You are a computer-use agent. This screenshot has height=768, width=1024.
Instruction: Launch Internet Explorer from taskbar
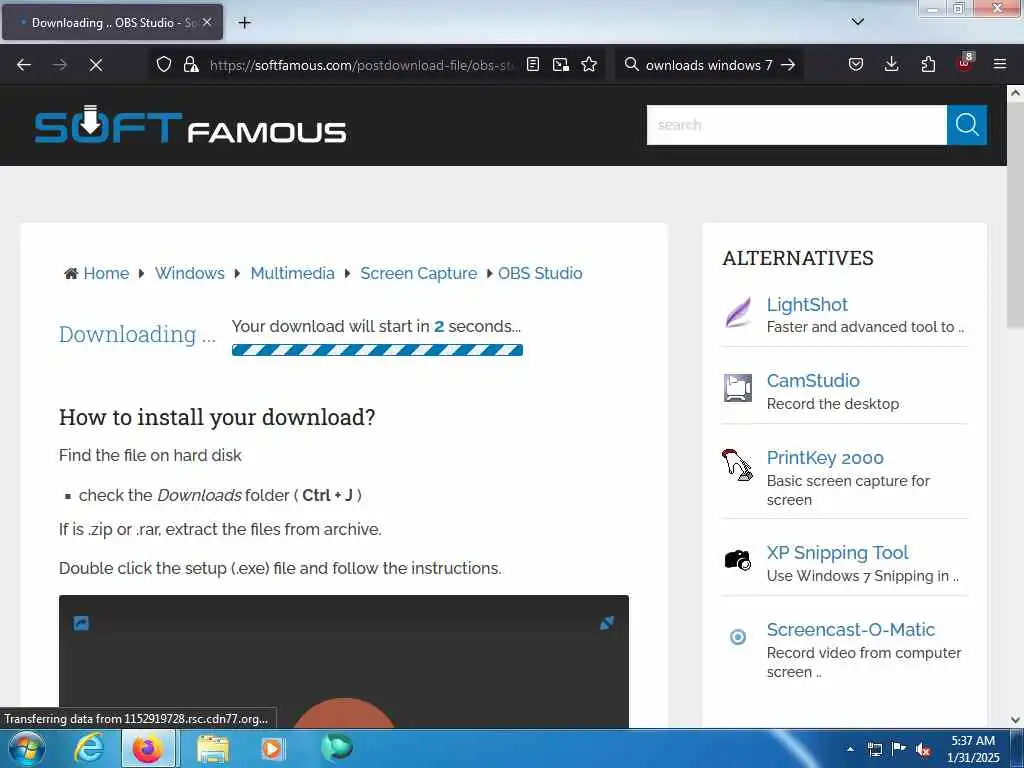pyautogui.click(x=89, y=748)
